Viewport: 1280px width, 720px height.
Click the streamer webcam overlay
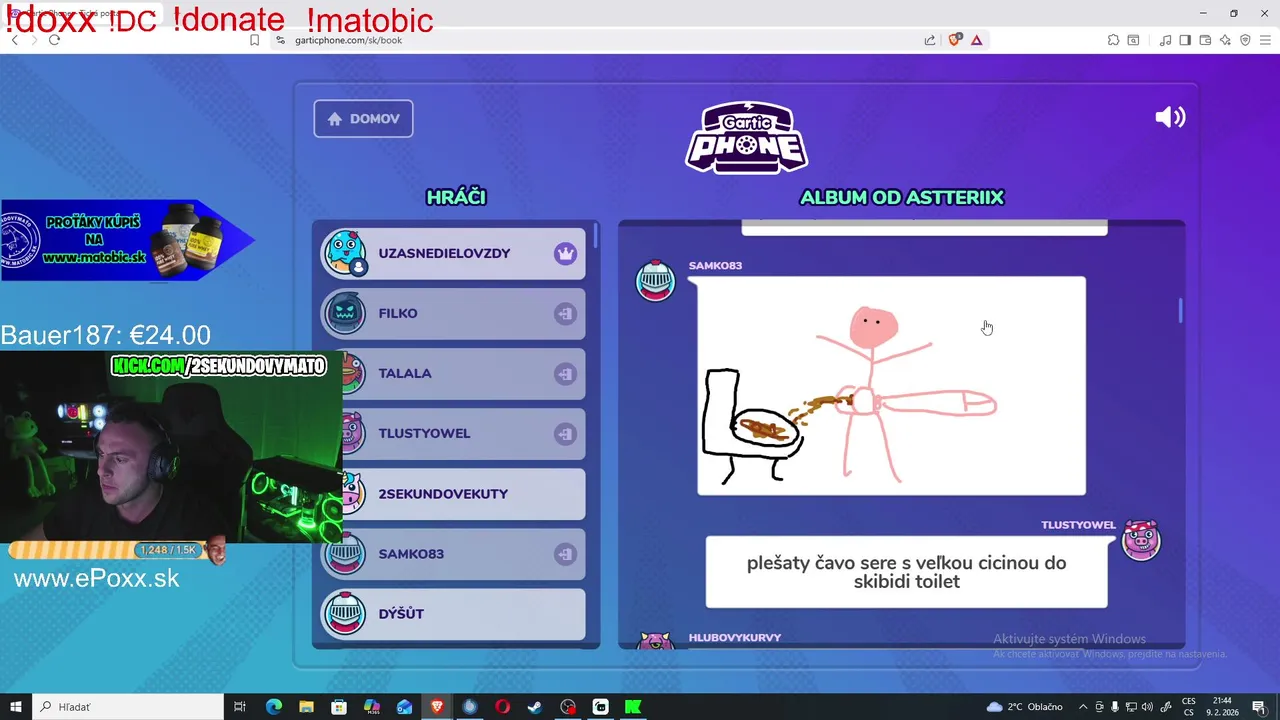[x=171, y=446]
